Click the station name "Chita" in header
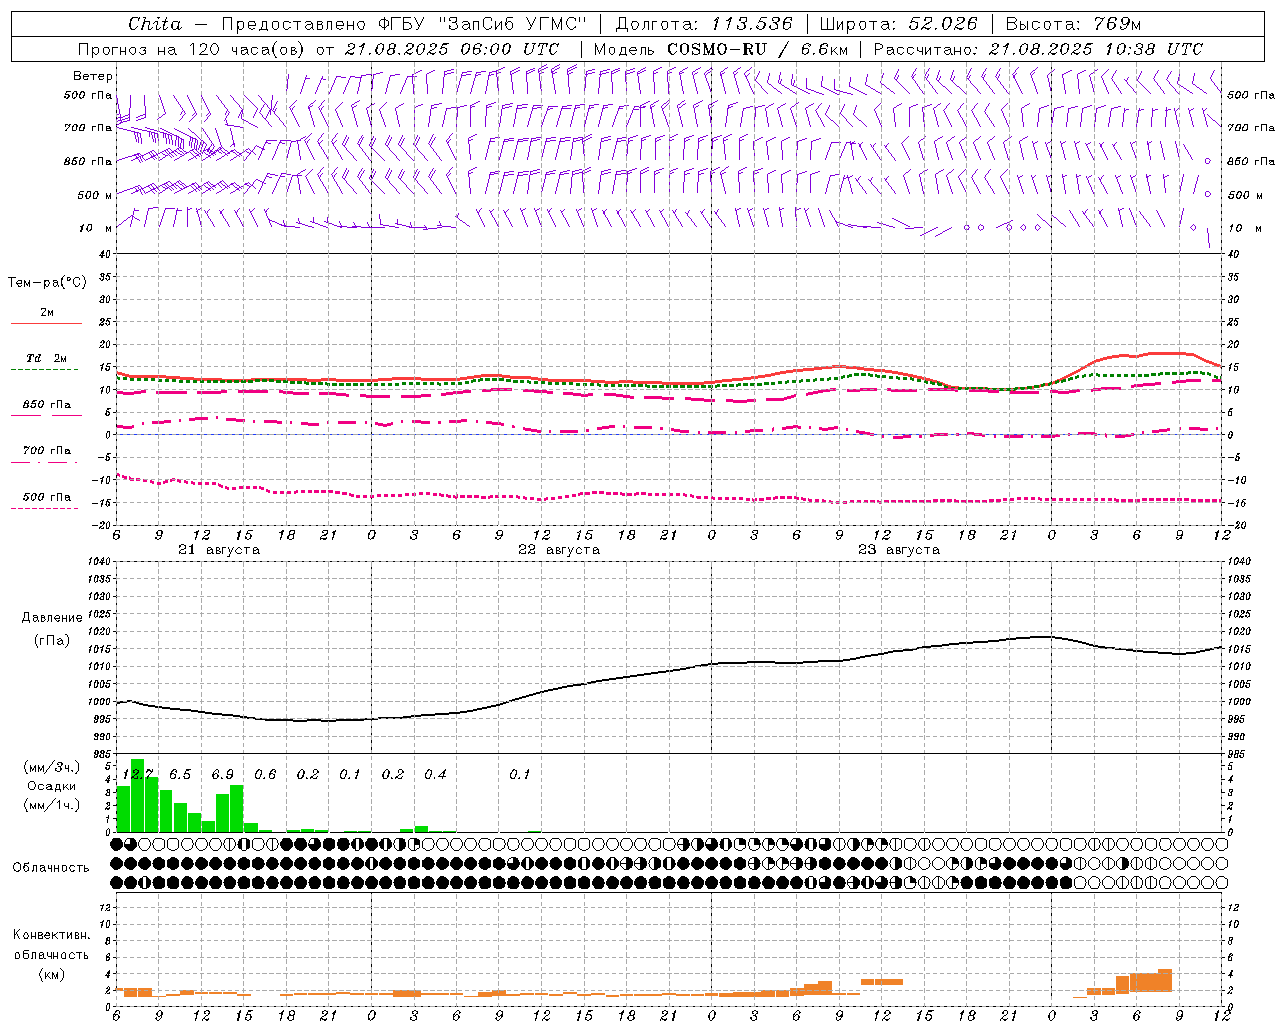This screenshot has width=1280, height=1024. (155, 24)
